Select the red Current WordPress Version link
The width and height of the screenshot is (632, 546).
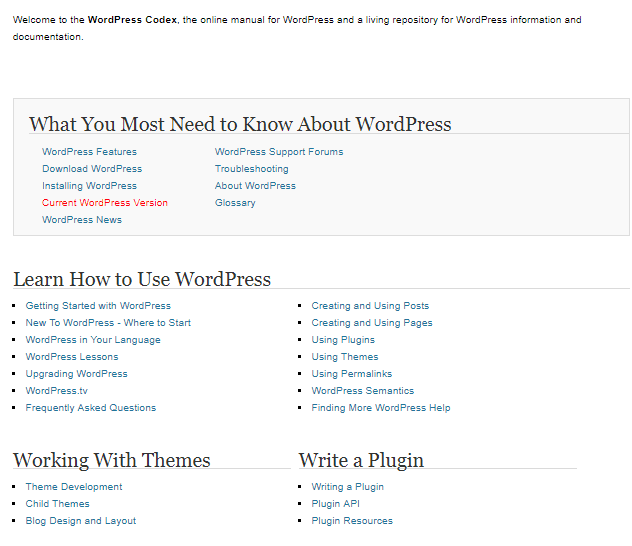coord(105,203)
